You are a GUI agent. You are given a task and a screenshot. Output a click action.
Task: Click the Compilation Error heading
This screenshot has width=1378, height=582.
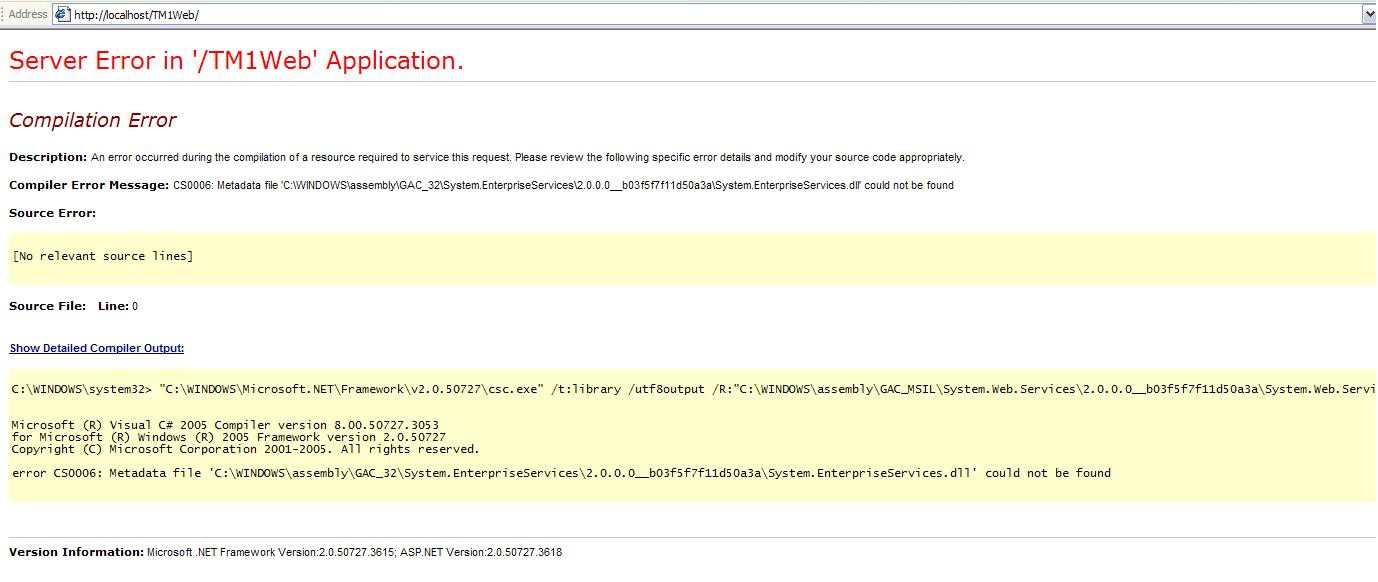tap(93, 120)
